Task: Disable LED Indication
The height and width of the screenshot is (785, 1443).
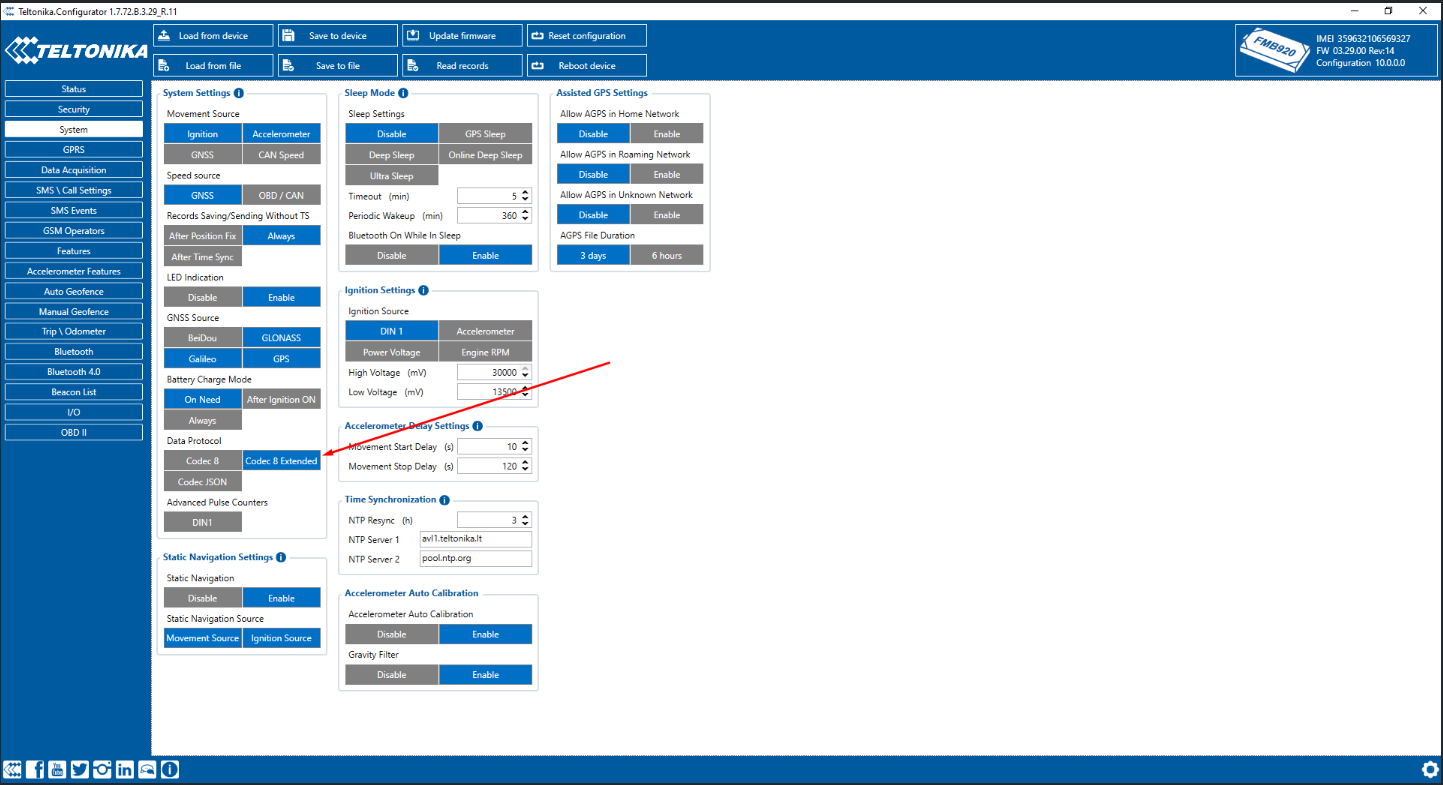Action: (x=203, y=297)
